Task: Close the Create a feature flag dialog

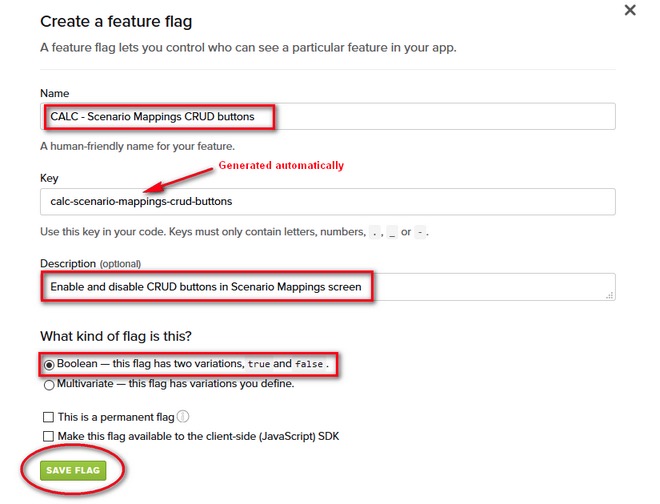Action: tap(630, 10)
